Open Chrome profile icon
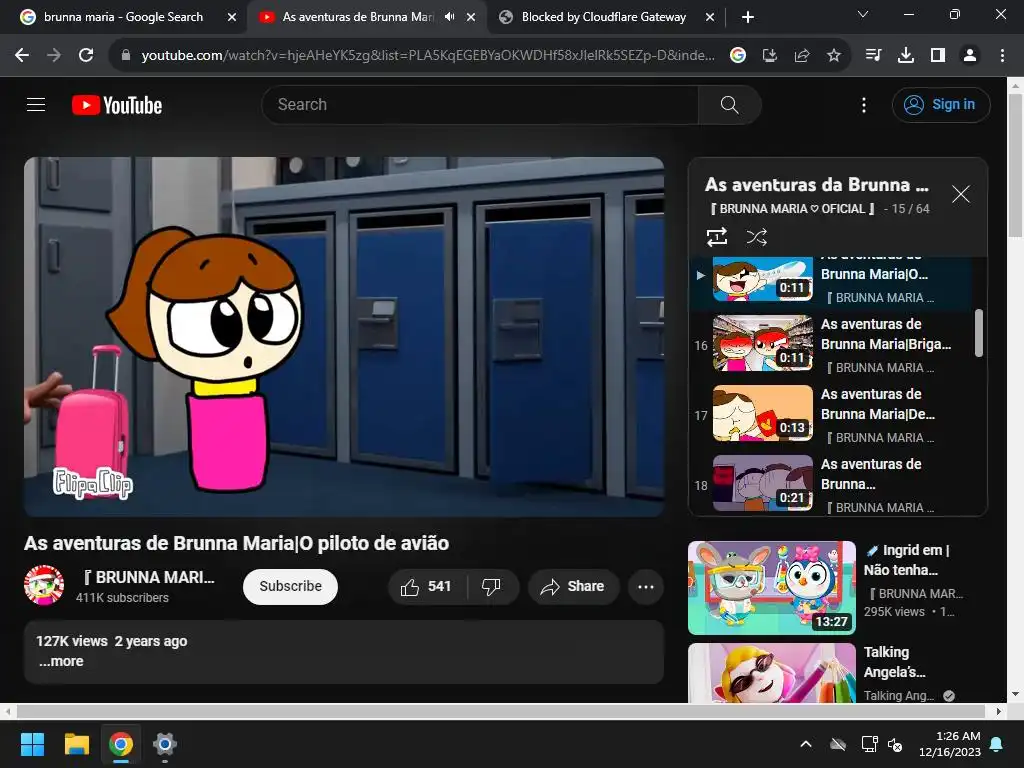This screenshot has height=768, width=1024. [970, 56]
